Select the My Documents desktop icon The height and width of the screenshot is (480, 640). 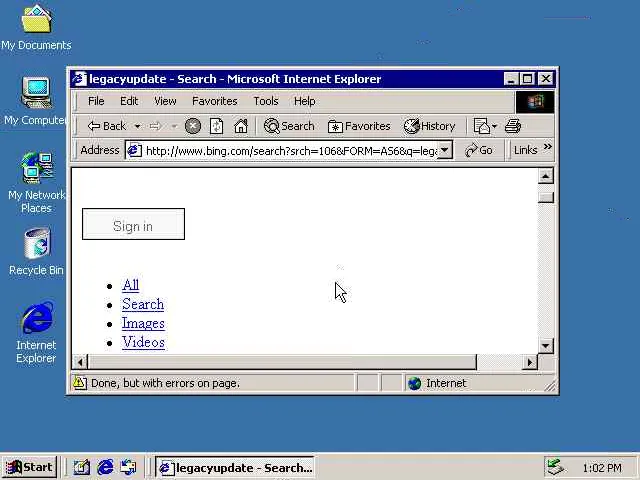tap(36, 29)
